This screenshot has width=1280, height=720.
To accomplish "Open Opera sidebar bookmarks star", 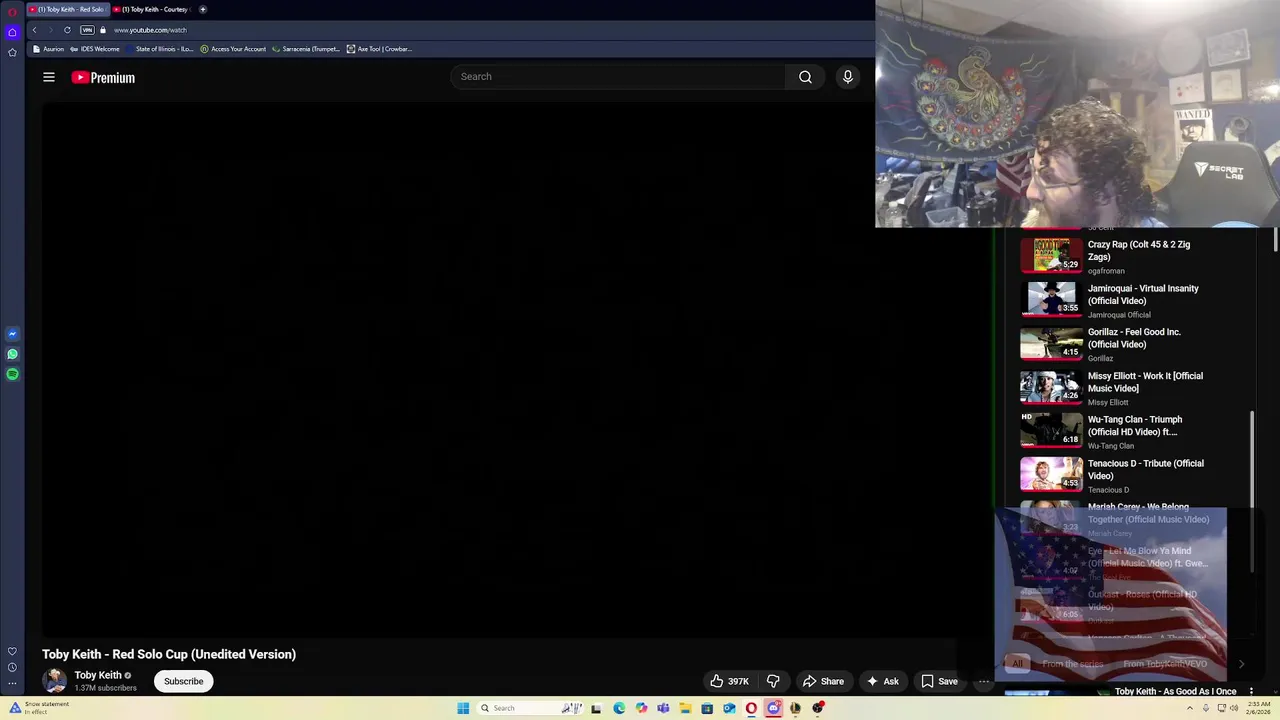I will pyautogui.click(x=12, y=52).
